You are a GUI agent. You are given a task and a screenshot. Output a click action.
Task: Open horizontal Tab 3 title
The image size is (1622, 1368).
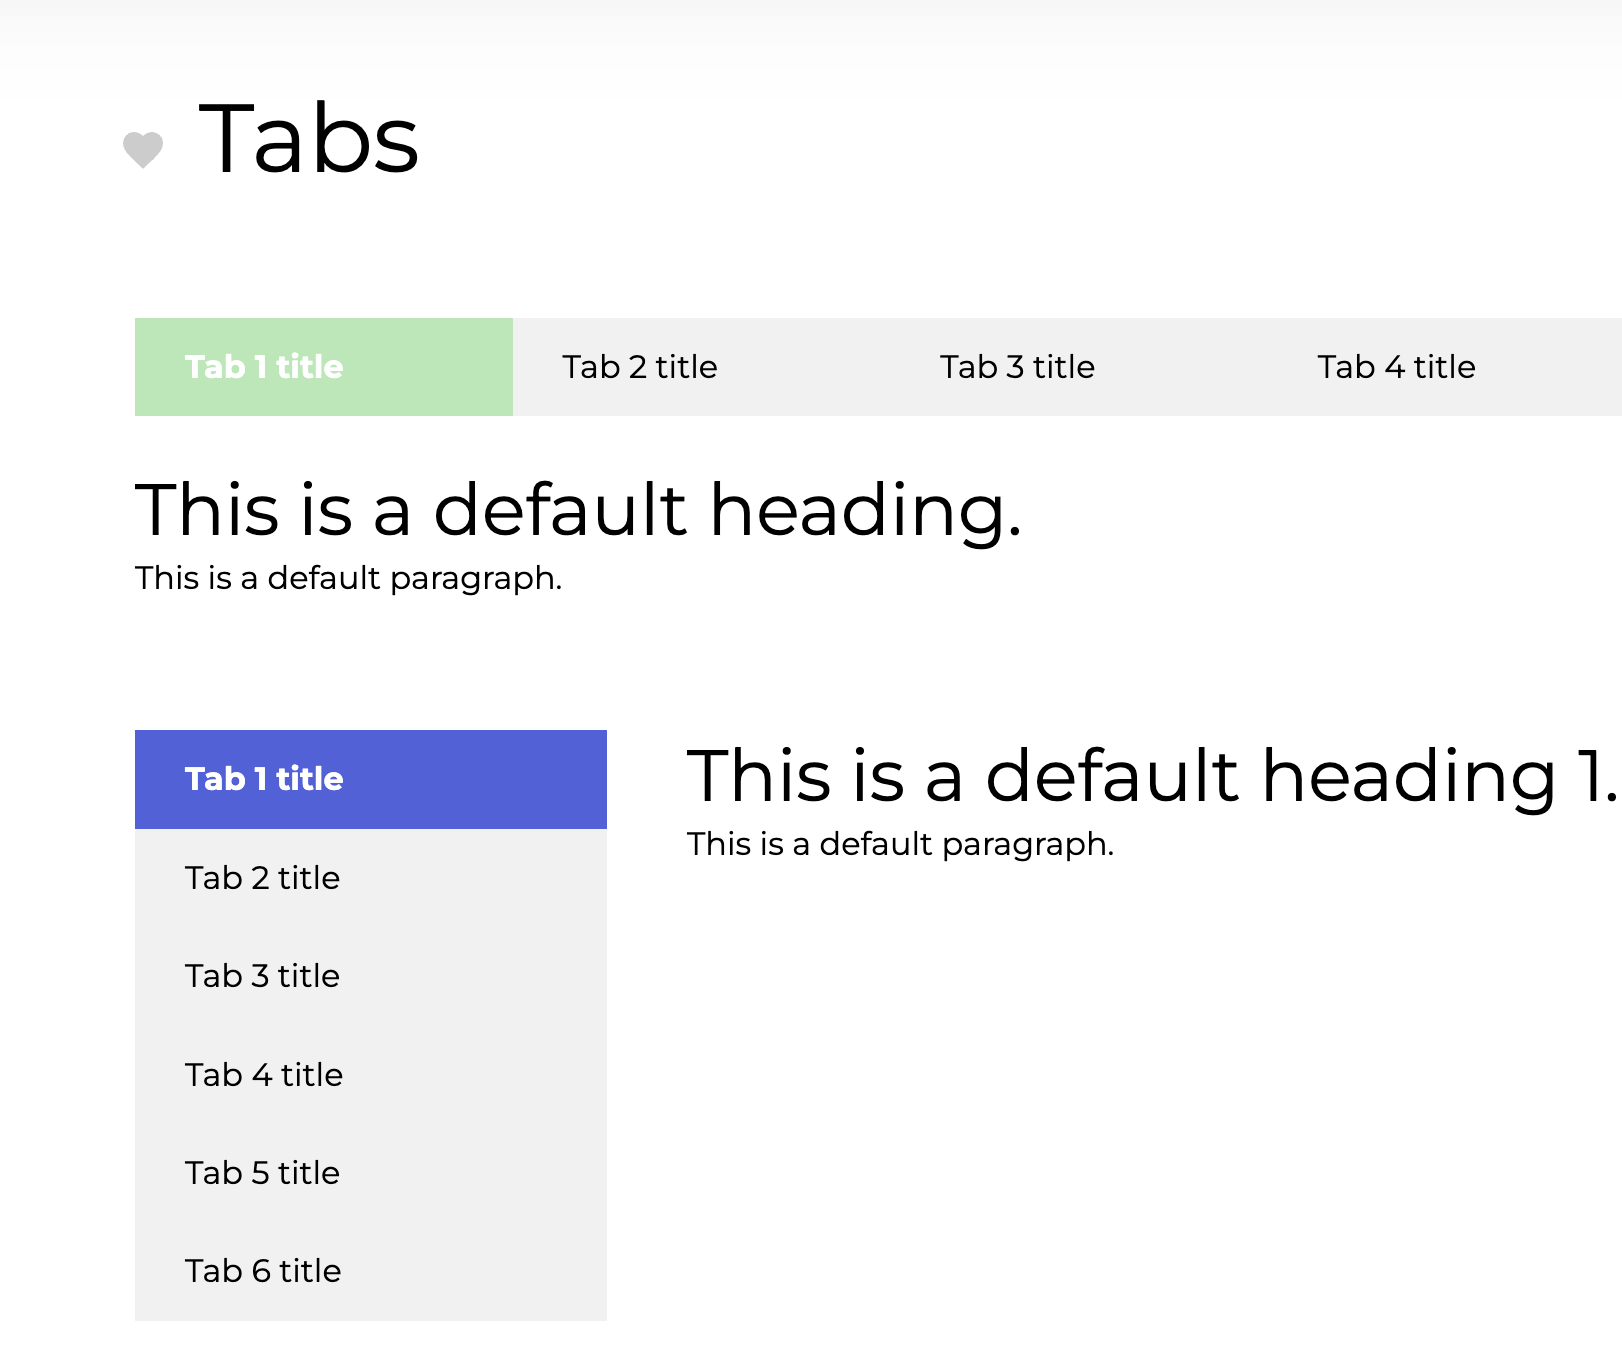tap(1017, 367)
